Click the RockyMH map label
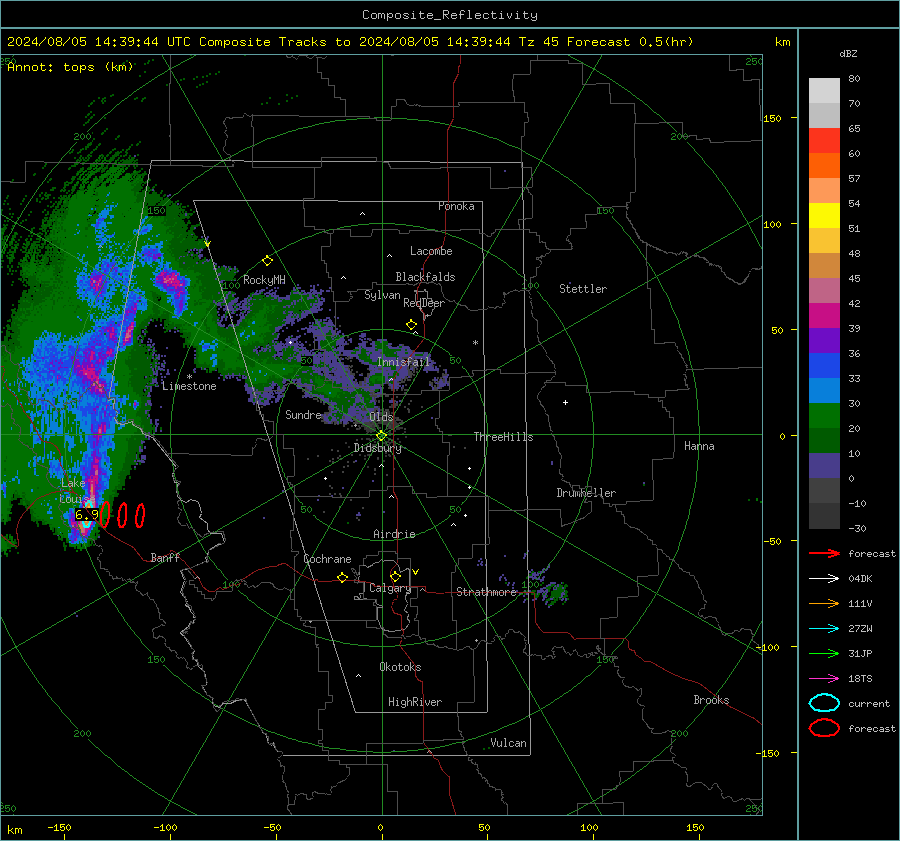The height and width of the screenshot is (841, 900). [264, 280]
